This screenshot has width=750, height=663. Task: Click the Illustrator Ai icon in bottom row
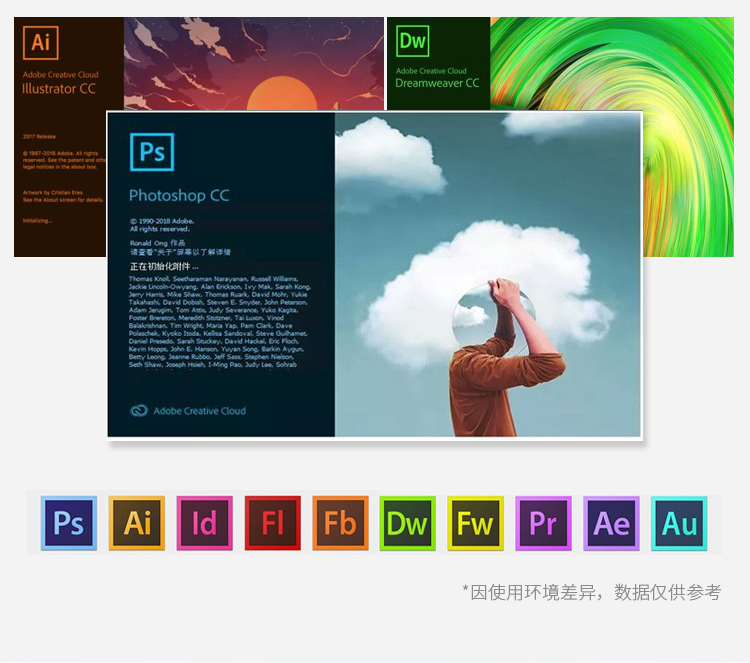[137, 523]
